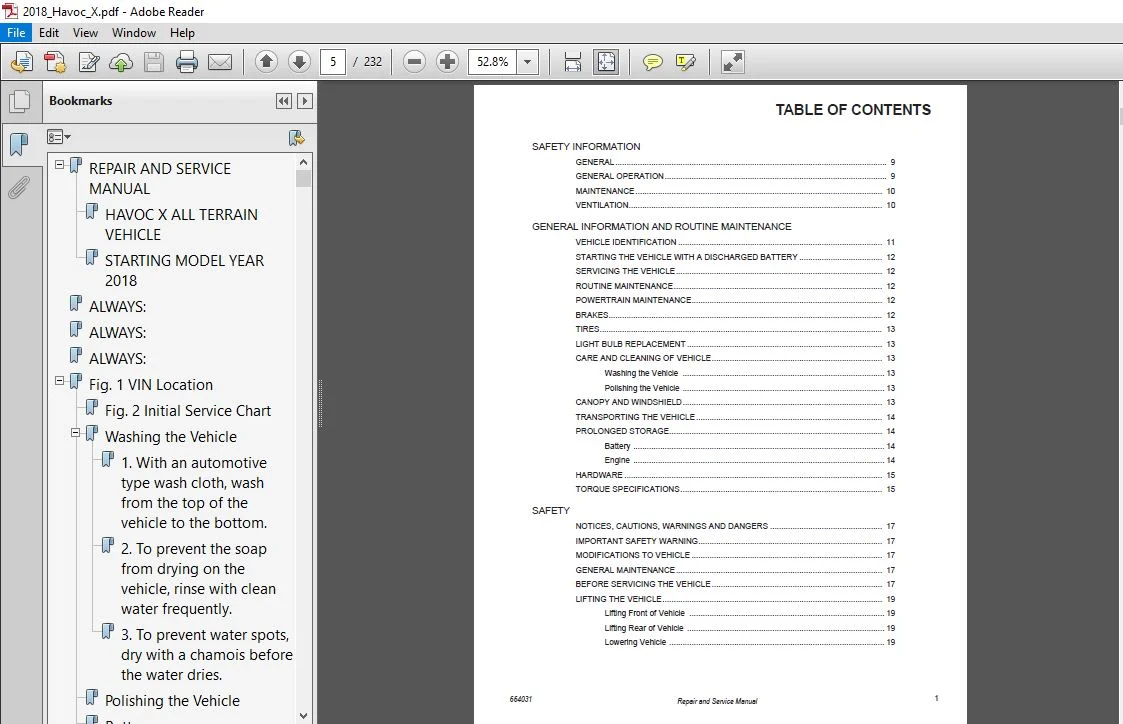
Task: Go to previous page arrow
Action: click(266, 62)
